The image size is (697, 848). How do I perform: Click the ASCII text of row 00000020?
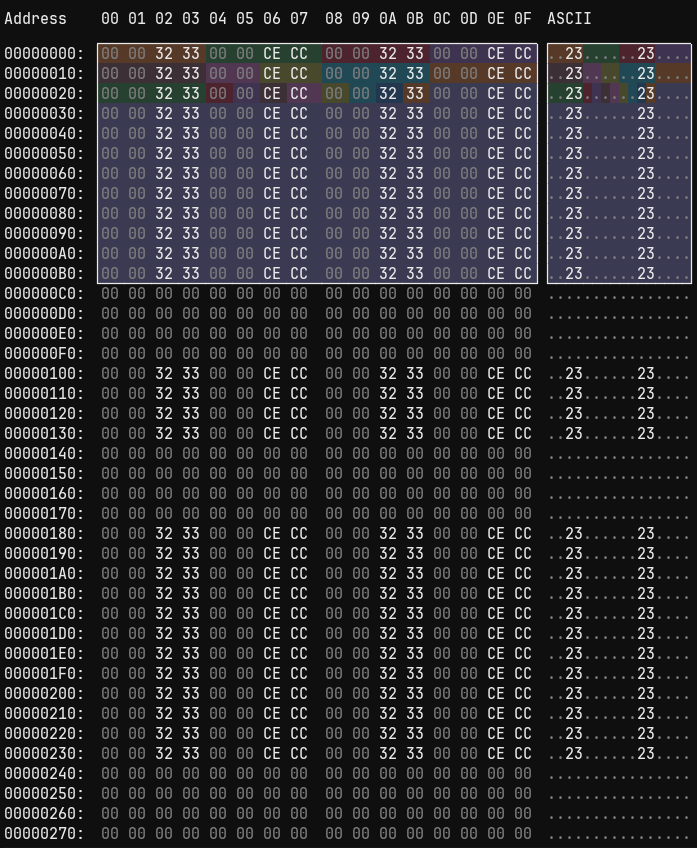(x=619, y=94)
